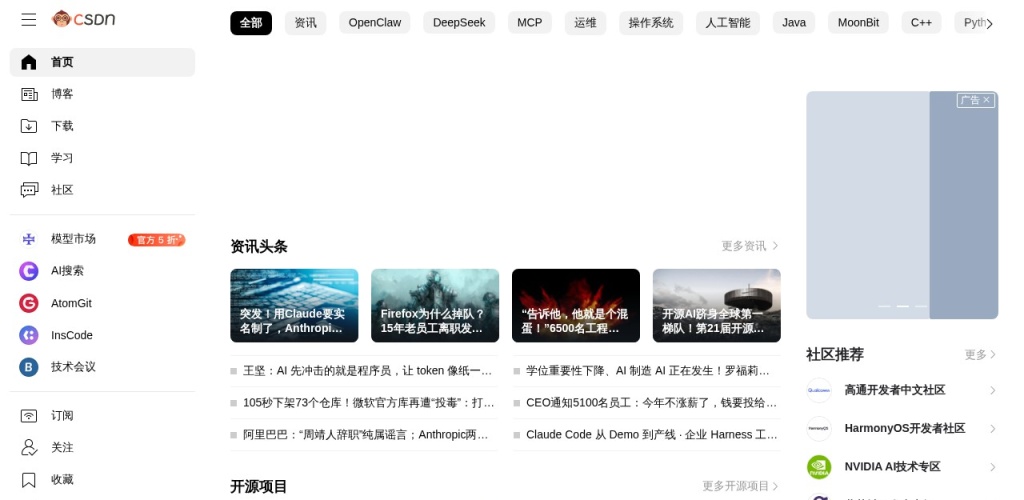The image size is (1024, 500).
Task: Click the red AtomGit icon
Action: [29, 303]
